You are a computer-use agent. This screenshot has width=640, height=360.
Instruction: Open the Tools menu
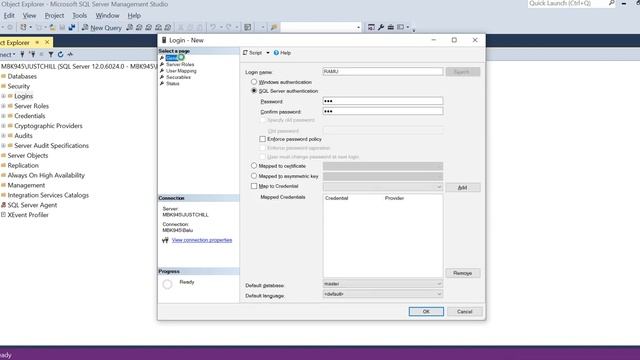[80, 16]
